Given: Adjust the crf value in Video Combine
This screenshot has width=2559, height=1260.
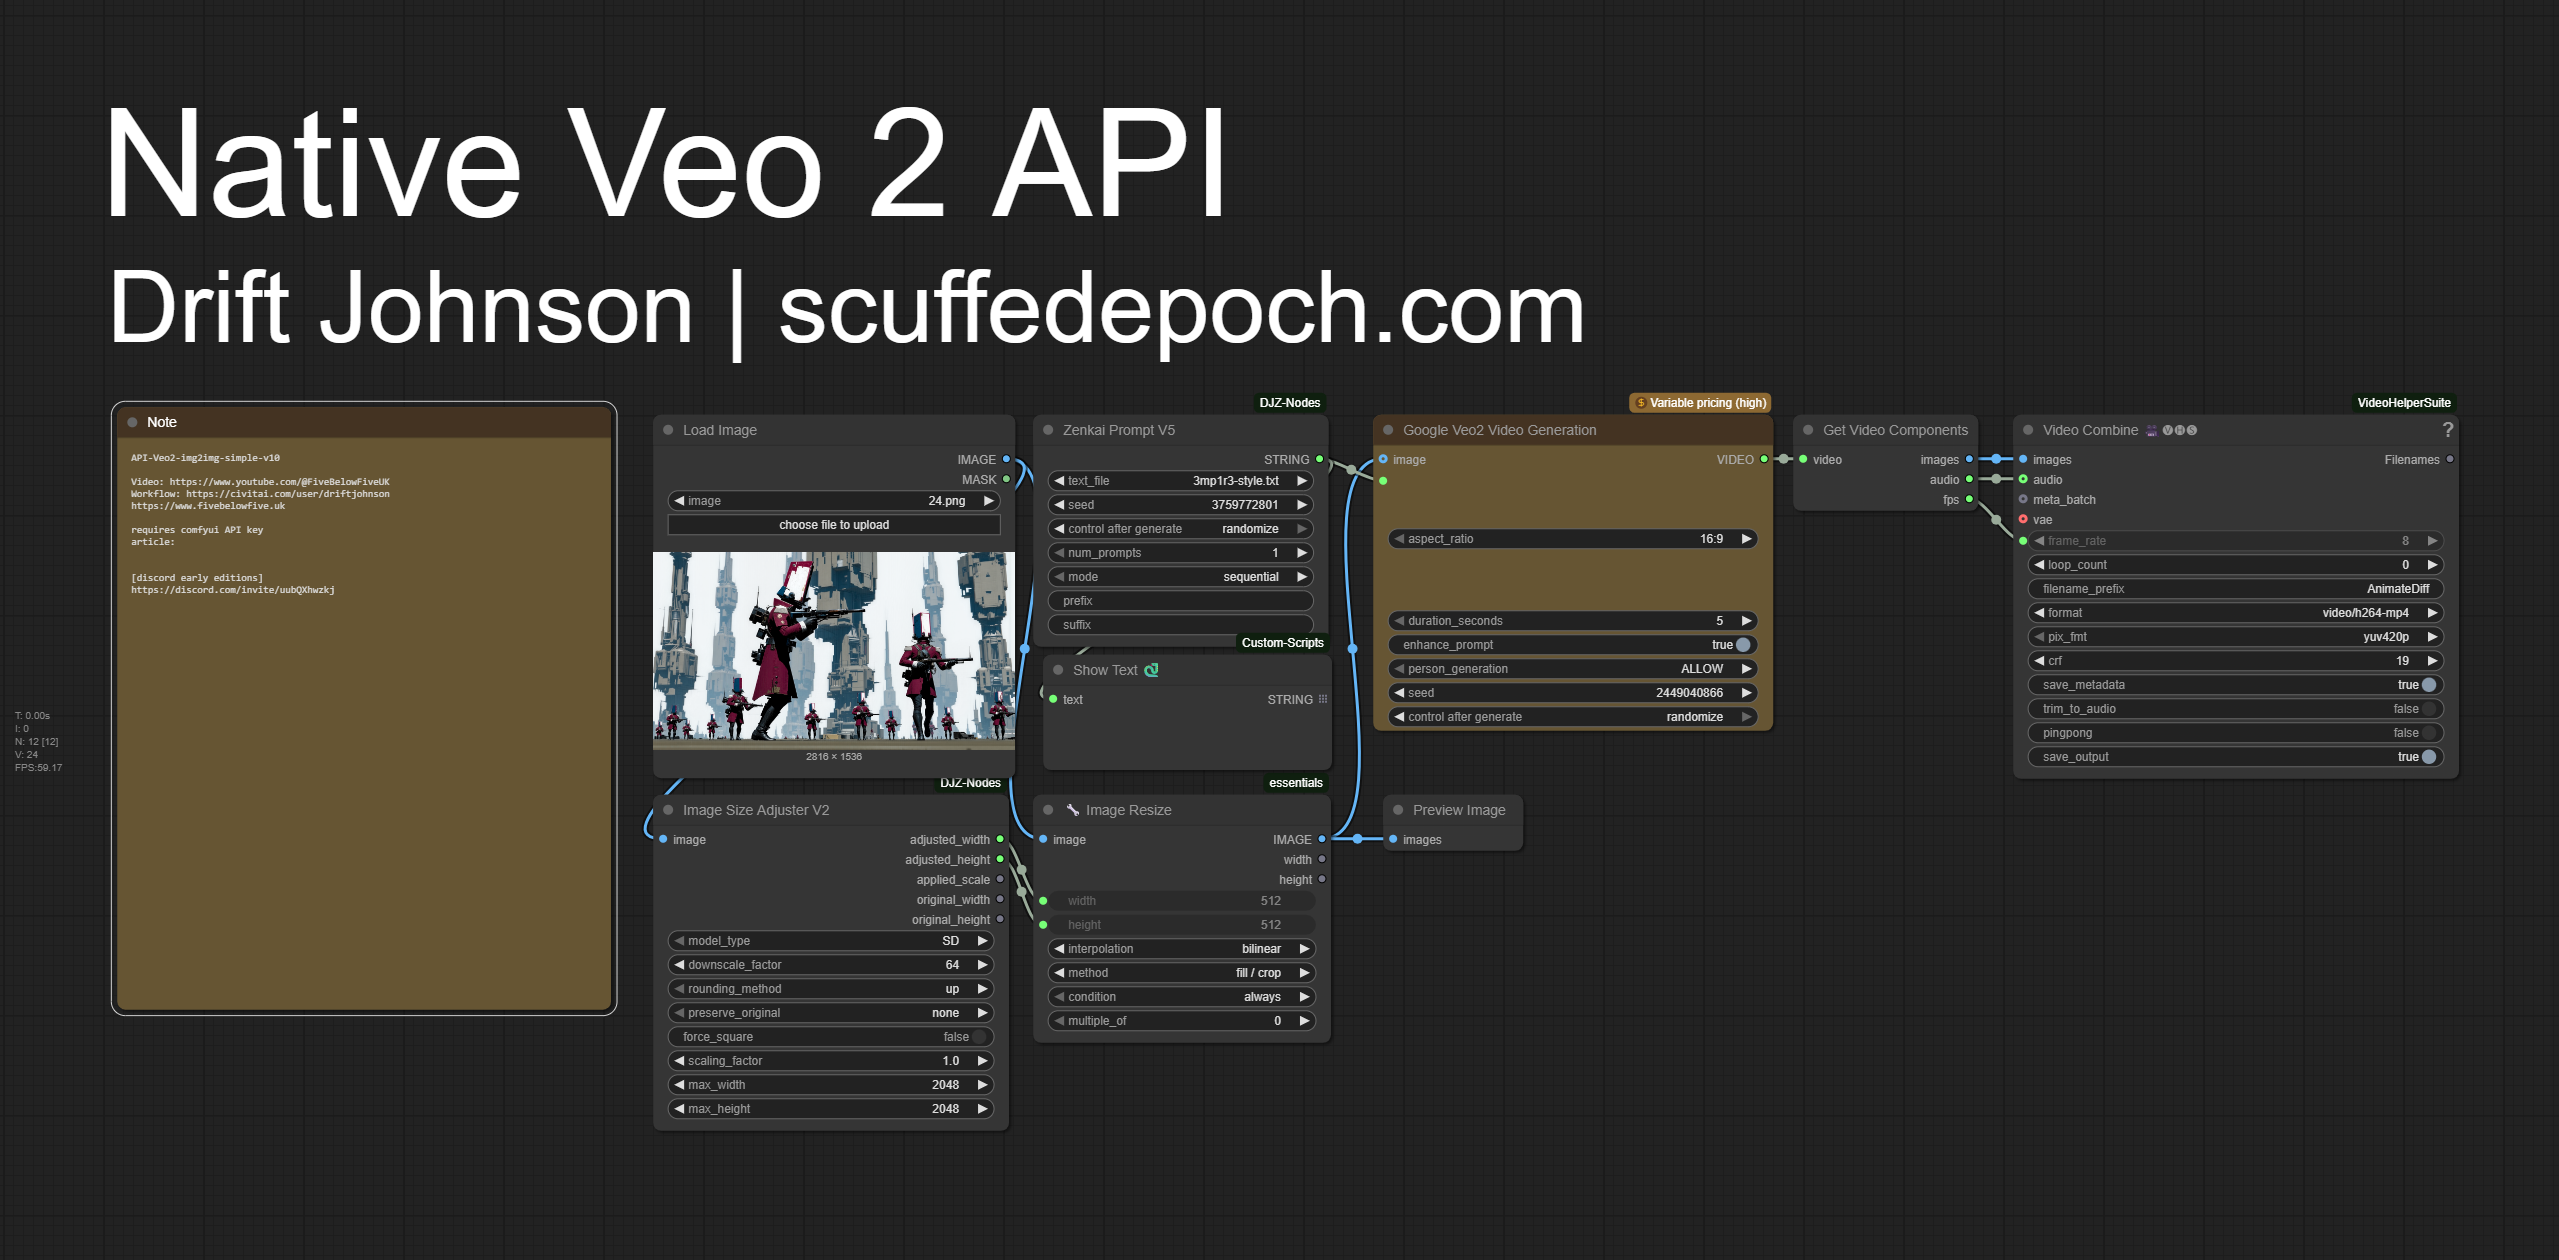Looking at the screenshot, I should point(2235,661).
